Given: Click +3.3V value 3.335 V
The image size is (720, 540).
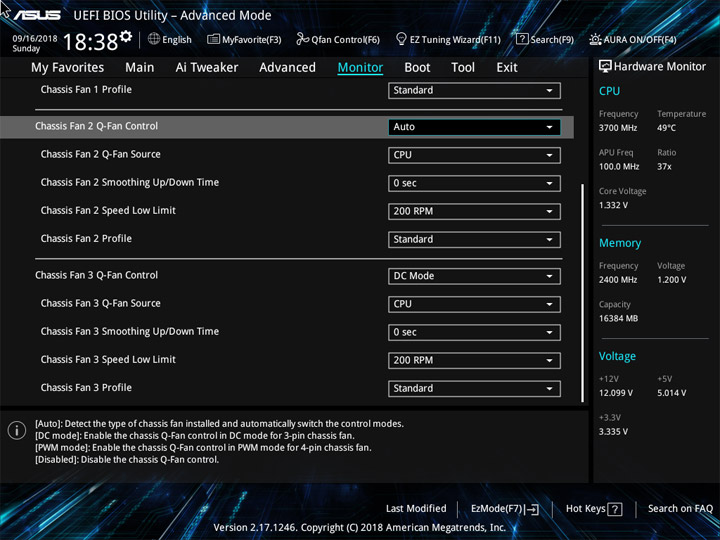Looking at the screenshot, I should (613, 432).
